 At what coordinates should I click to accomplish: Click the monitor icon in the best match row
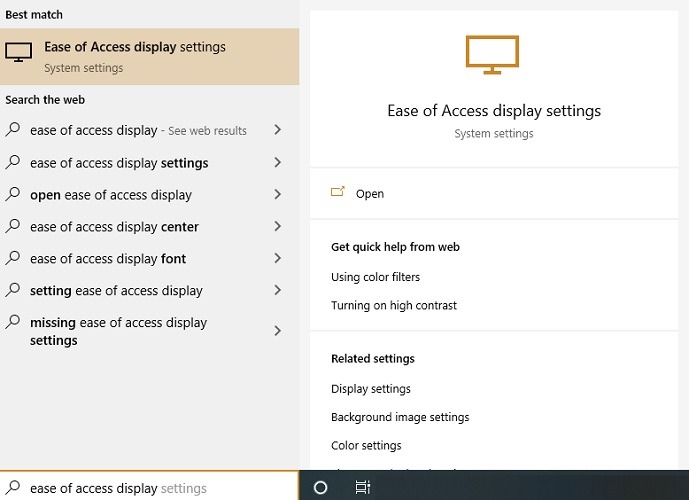pyautogui.click(x=18, y=52)
